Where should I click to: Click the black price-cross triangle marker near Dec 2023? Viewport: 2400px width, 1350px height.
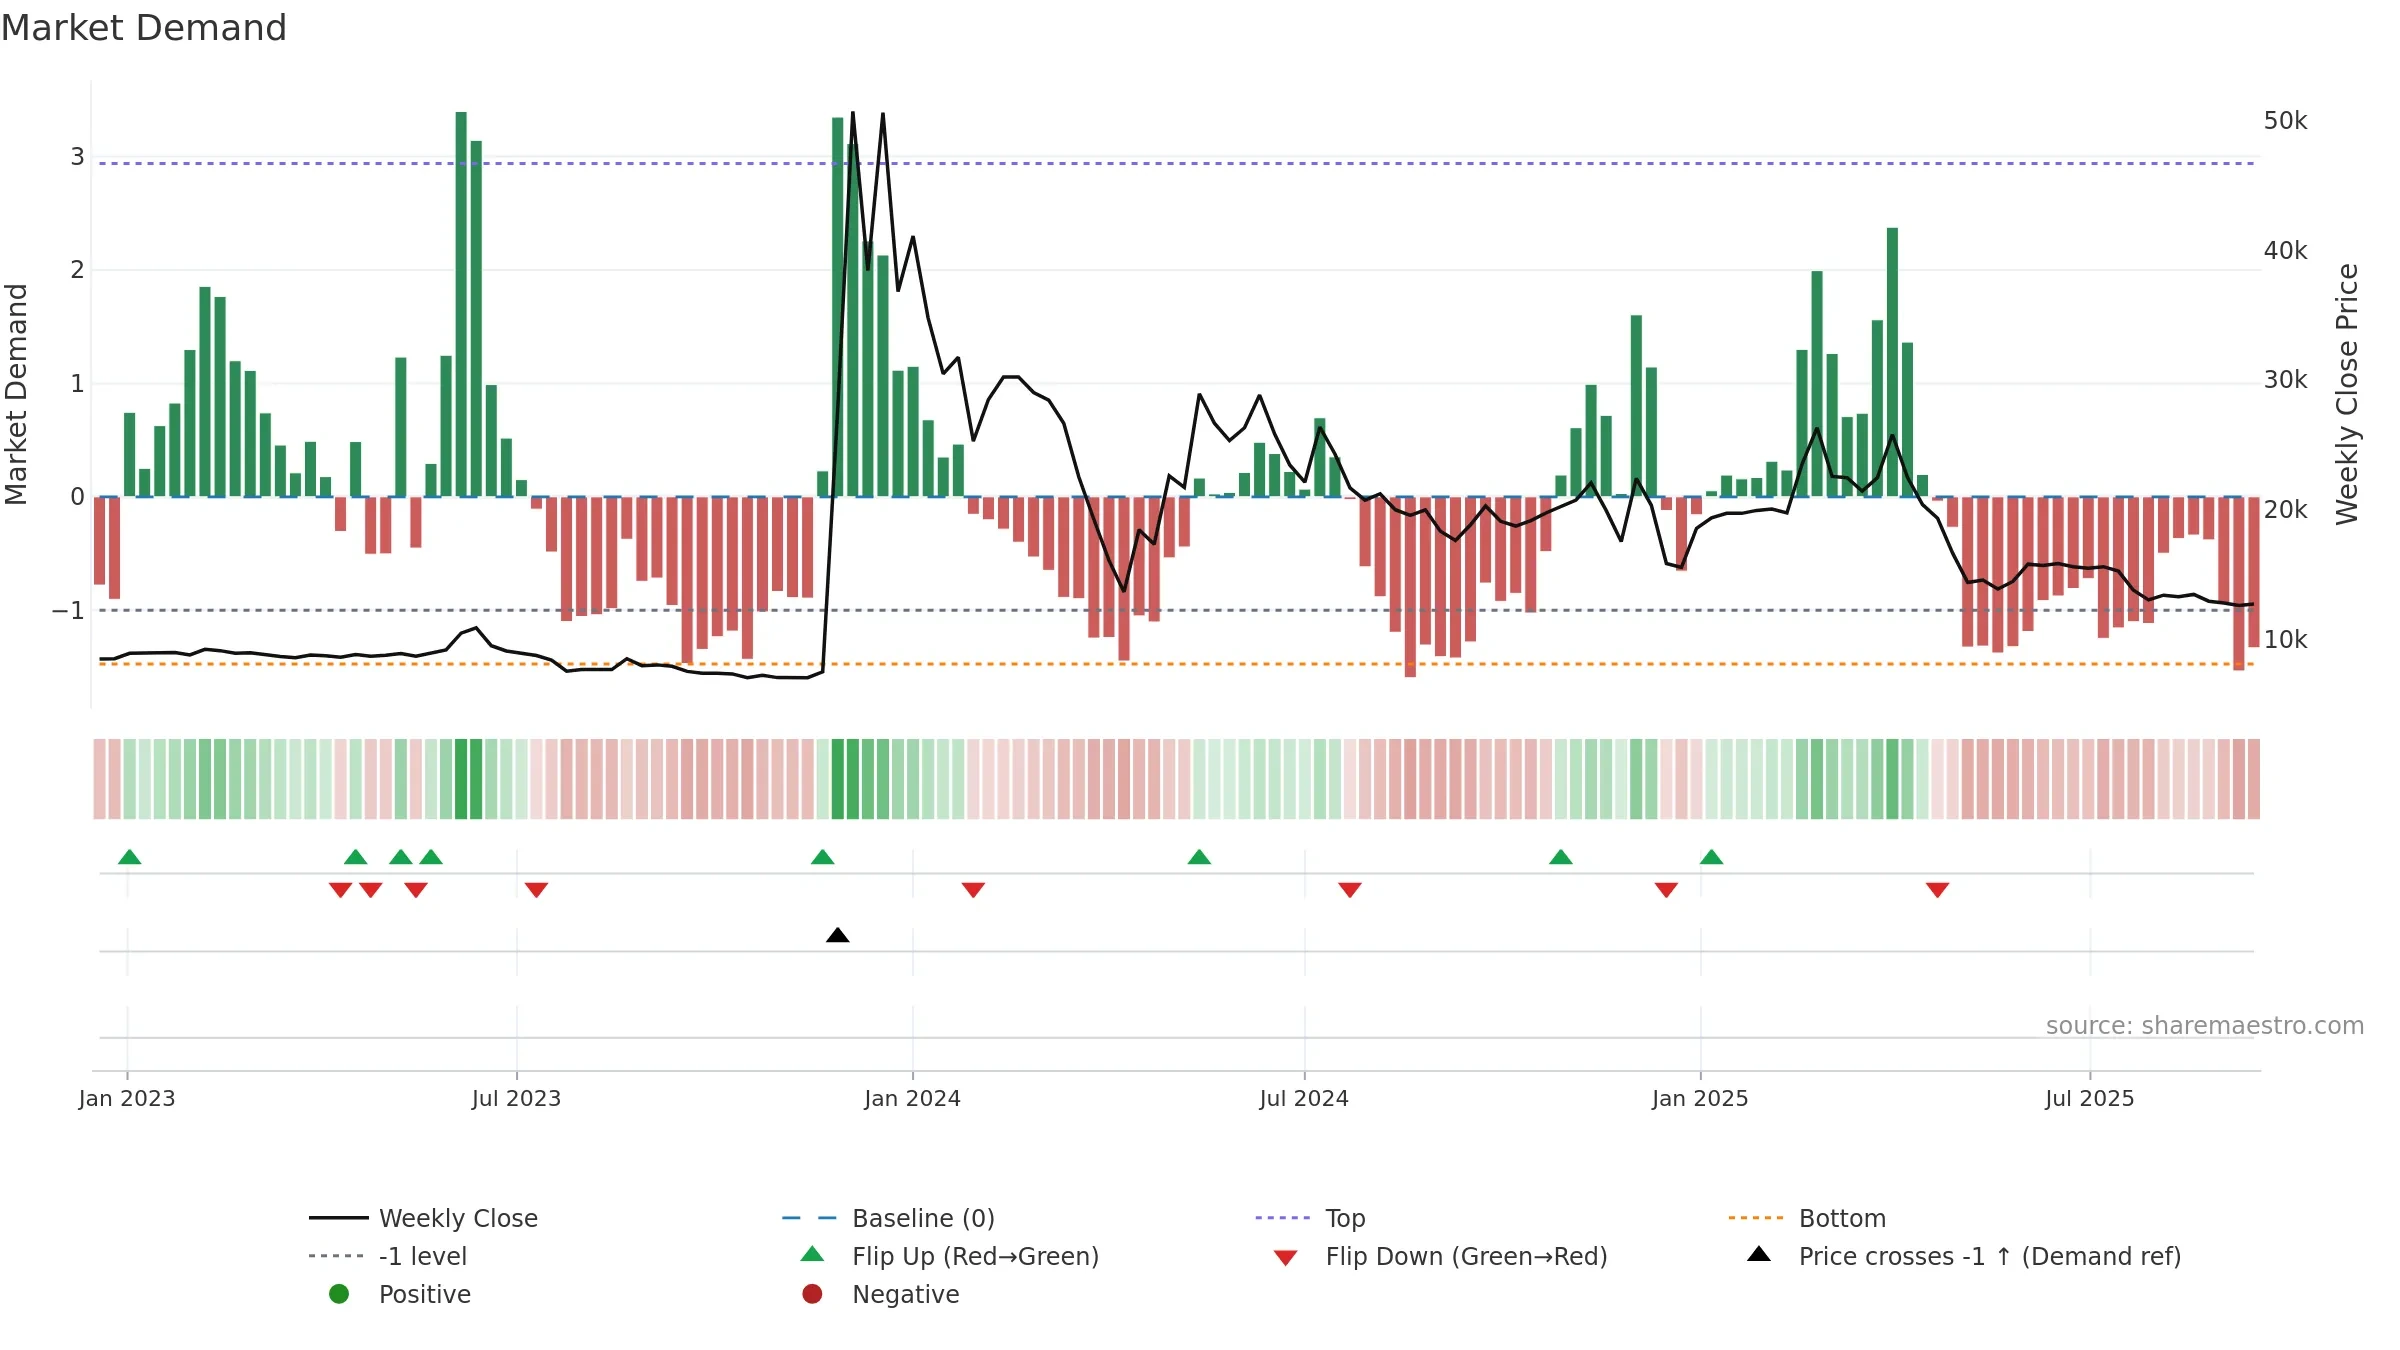[x=838, y=935]
